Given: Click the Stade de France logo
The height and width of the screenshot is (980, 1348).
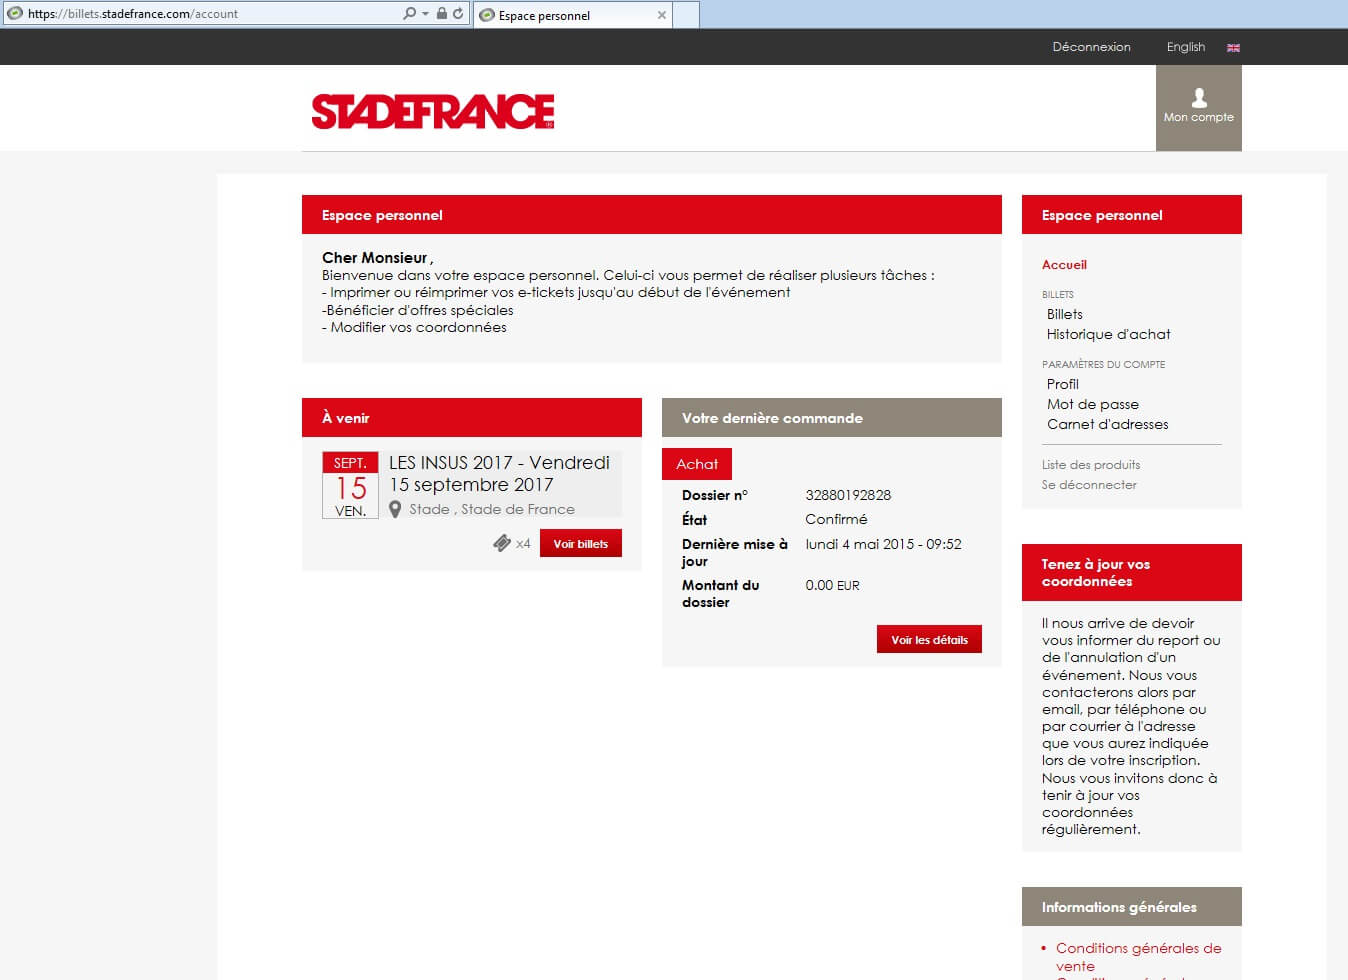Looking at the screenshot, I should [x=433, y=112].
